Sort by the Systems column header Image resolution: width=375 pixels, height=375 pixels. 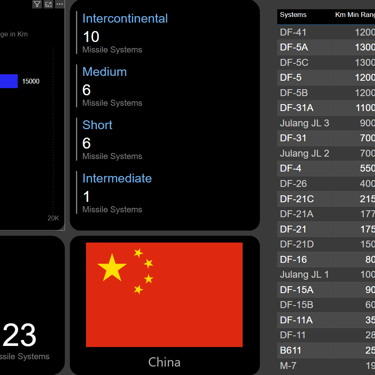click(293, 15)
